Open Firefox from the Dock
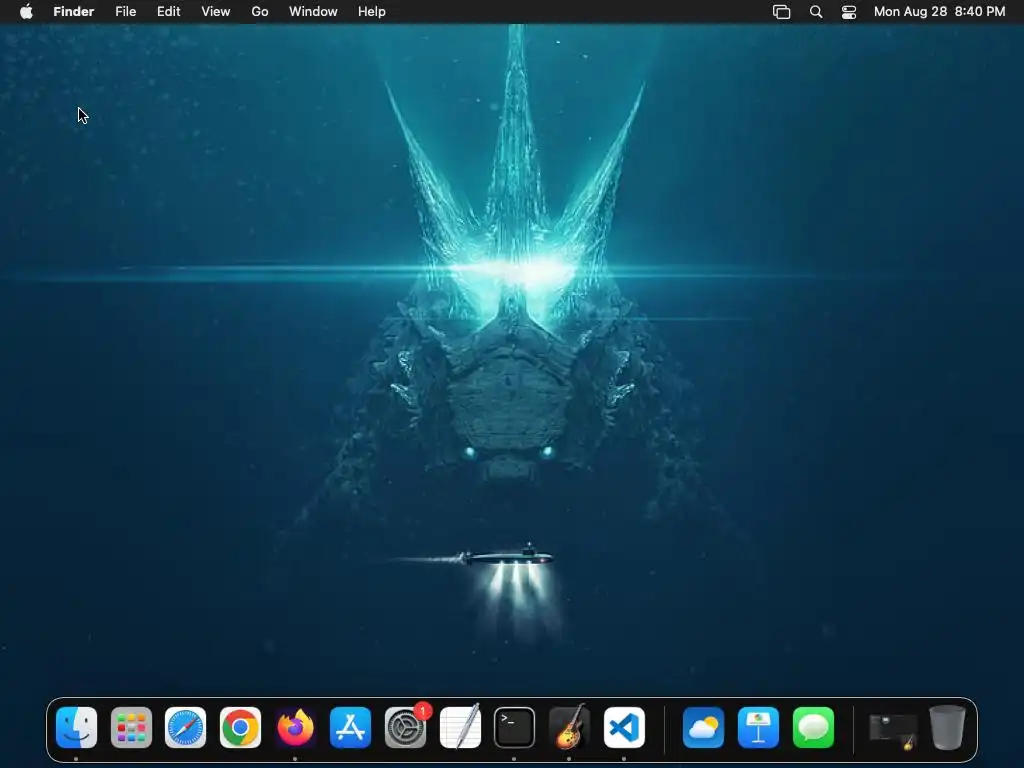Screen dimensions: 1024x768 [x=295, y=727]
